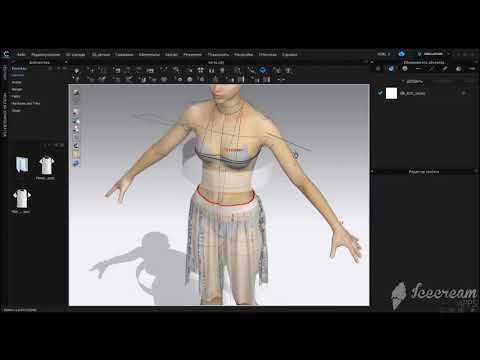Click the fabric item name in Object Browser
Screen dimensions: 480x360
pyautogui.click(x=412, y=93)
